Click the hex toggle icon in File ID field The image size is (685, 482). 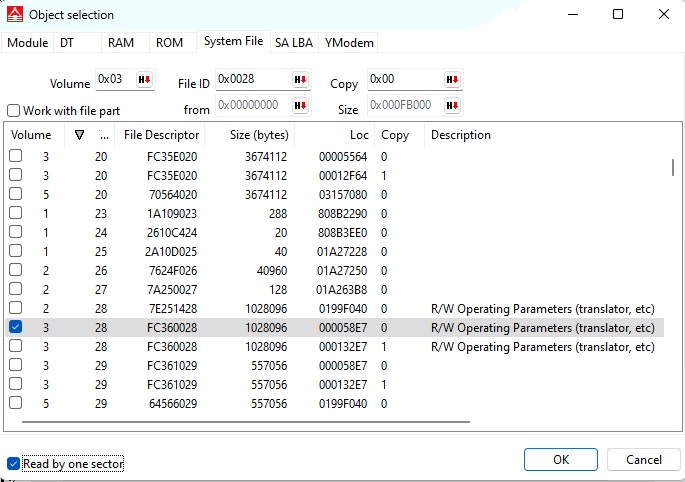click(301, 80)
